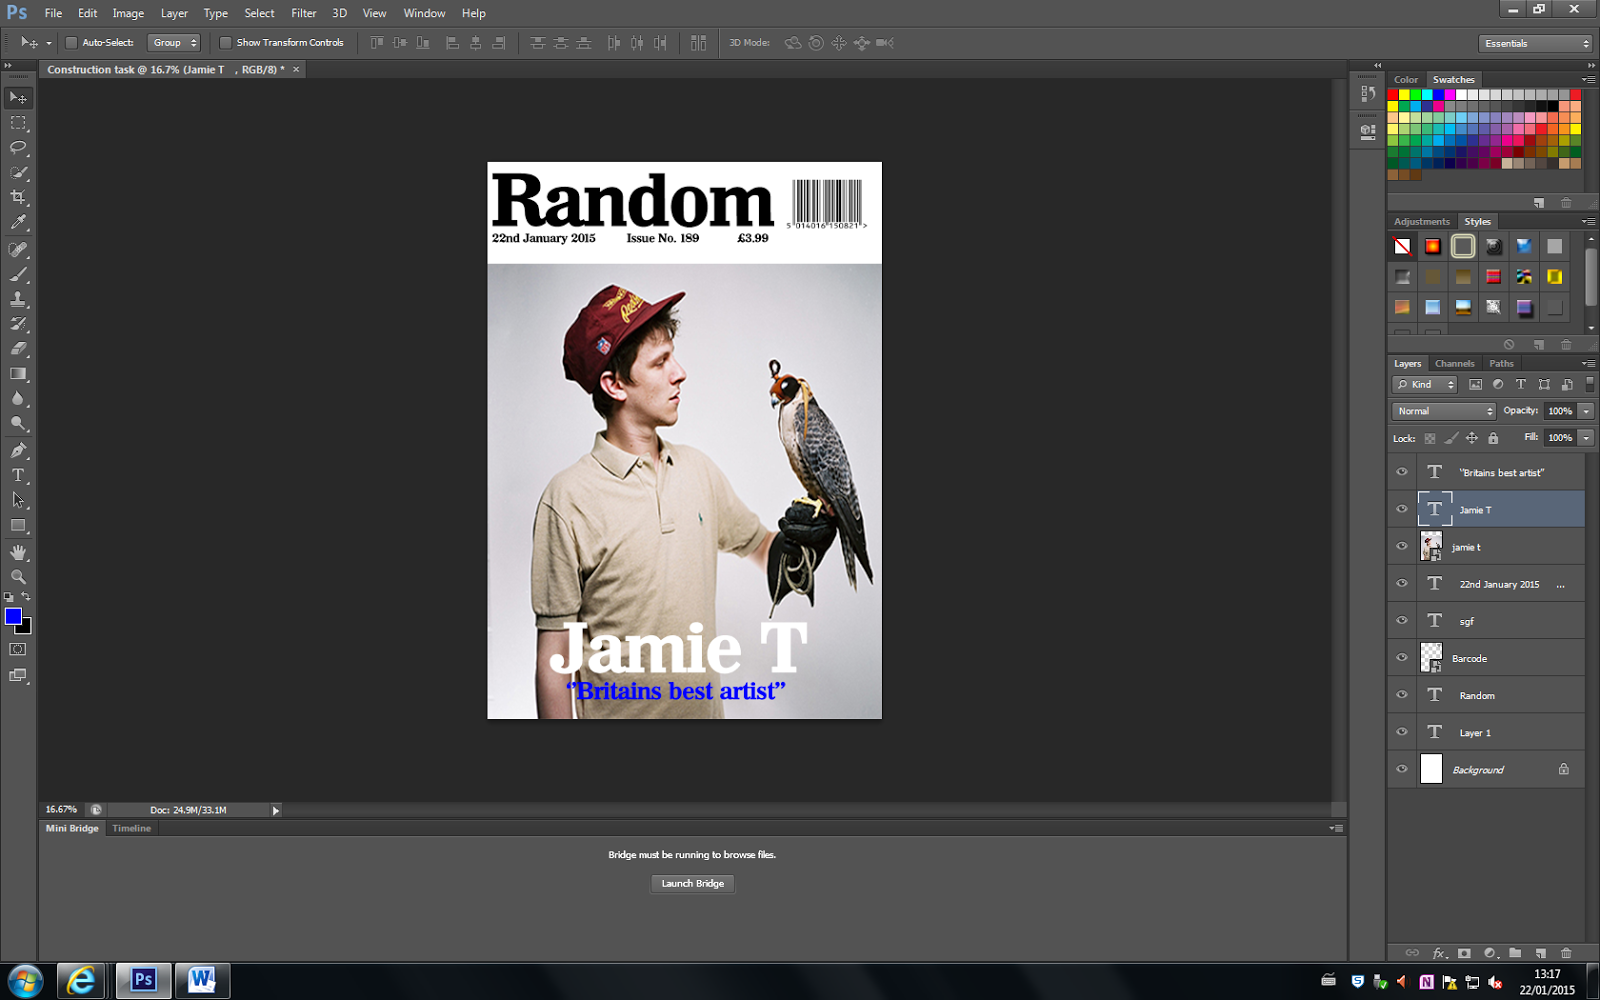This screenshot has width=1600, height=1000.
Task: Select the Lasso tool
Action: pos(18,148)
